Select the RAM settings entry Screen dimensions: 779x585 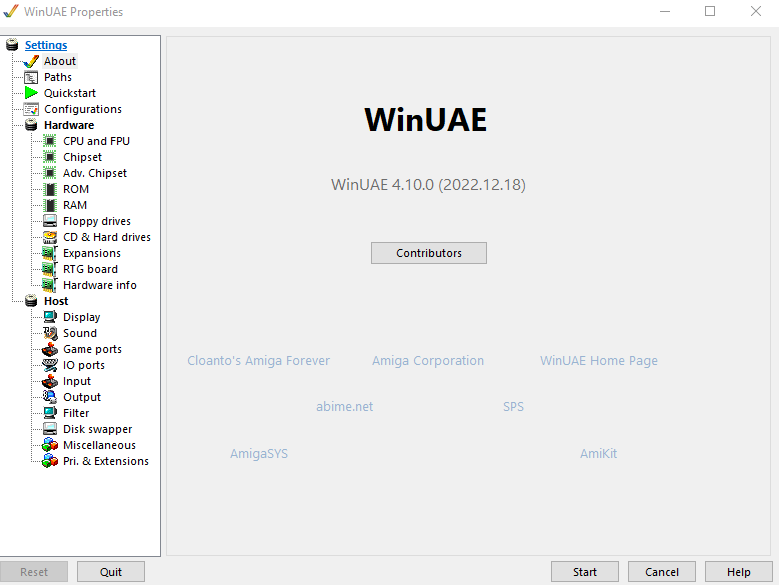(x=75, y=205)
